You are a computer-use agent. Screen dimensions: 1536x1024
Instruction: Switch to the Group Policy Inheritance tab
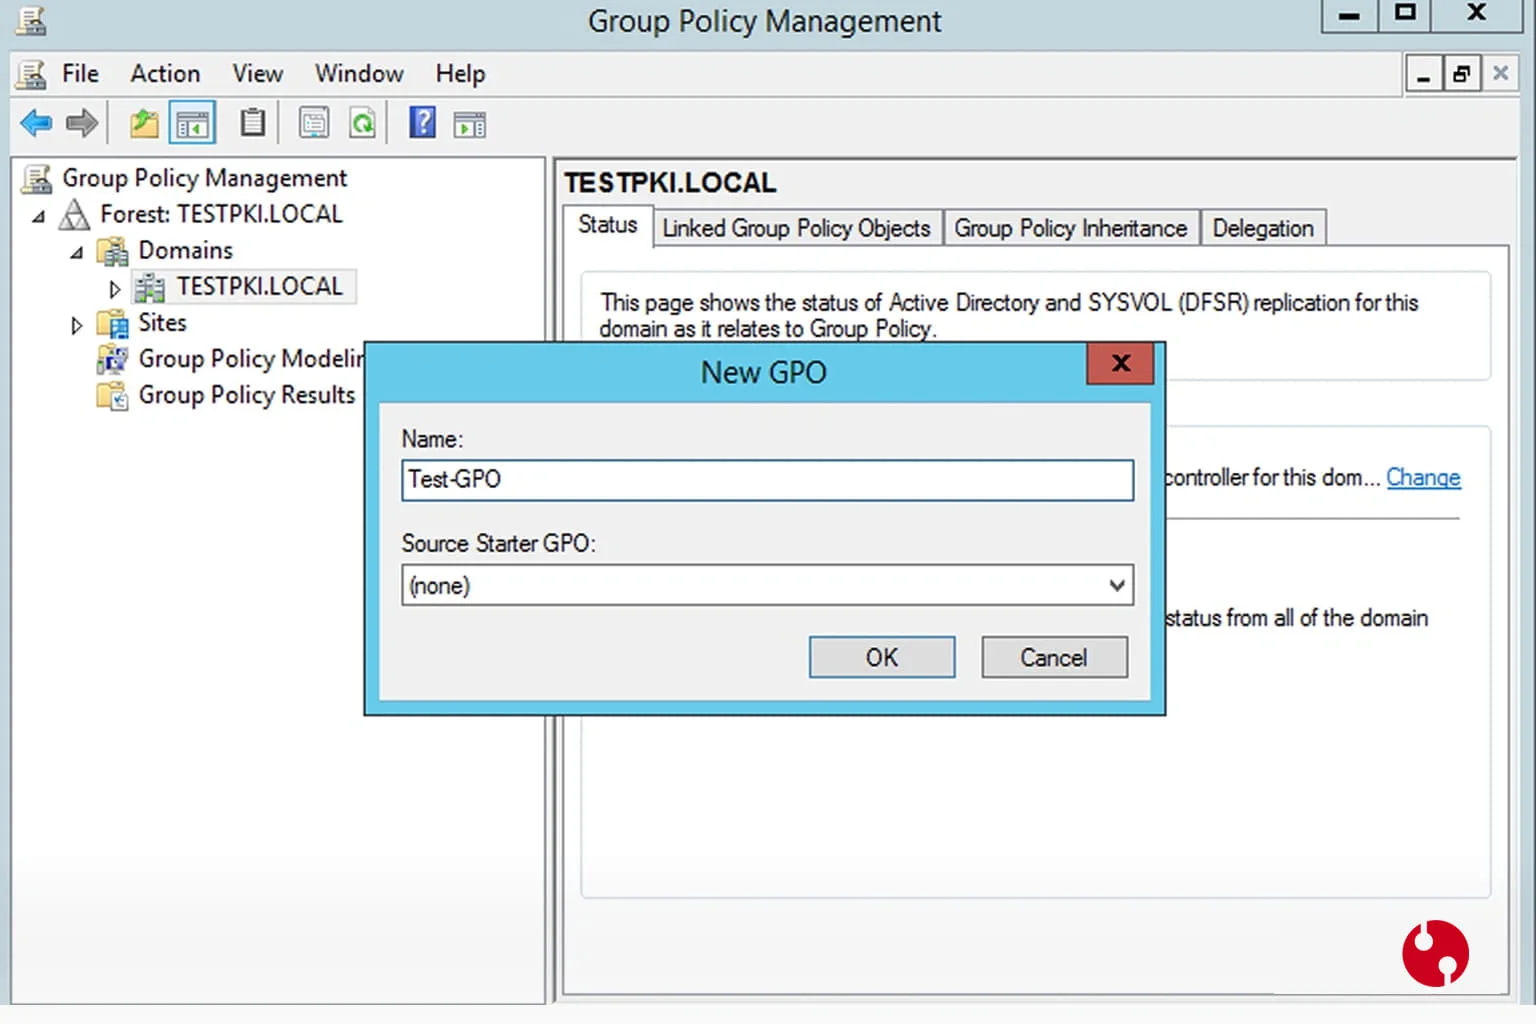pos(1070,228)
